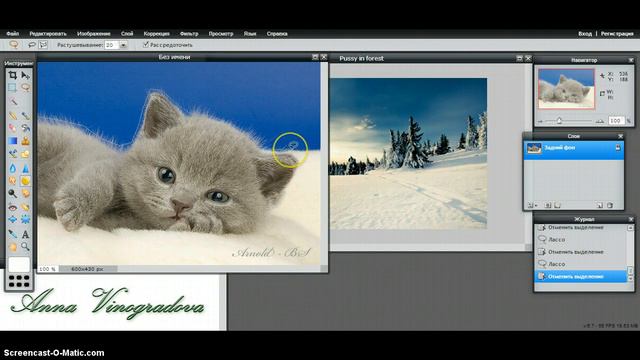
Task: Select the Smudge tool
Action: [x=13, y=180]
